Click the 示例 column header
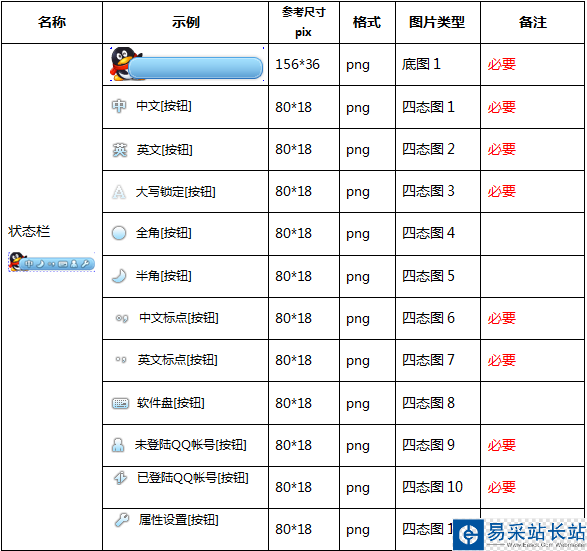The height and width of the screenshot is (551, 587). (x=186, y=22)
